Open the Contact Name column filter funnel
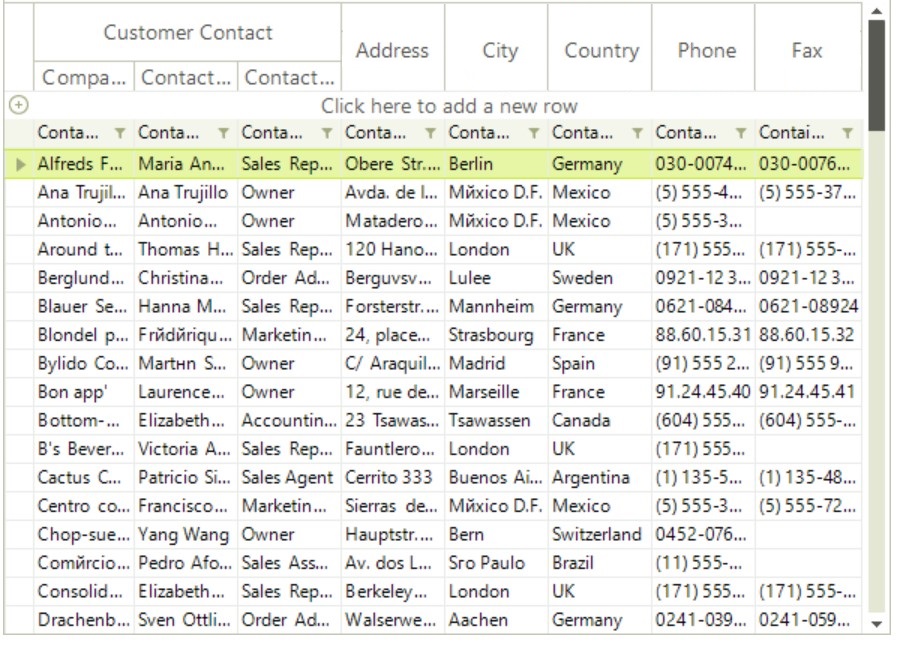Screen dimensions: 905x645 pyautogui.click(x=224, y=133)
